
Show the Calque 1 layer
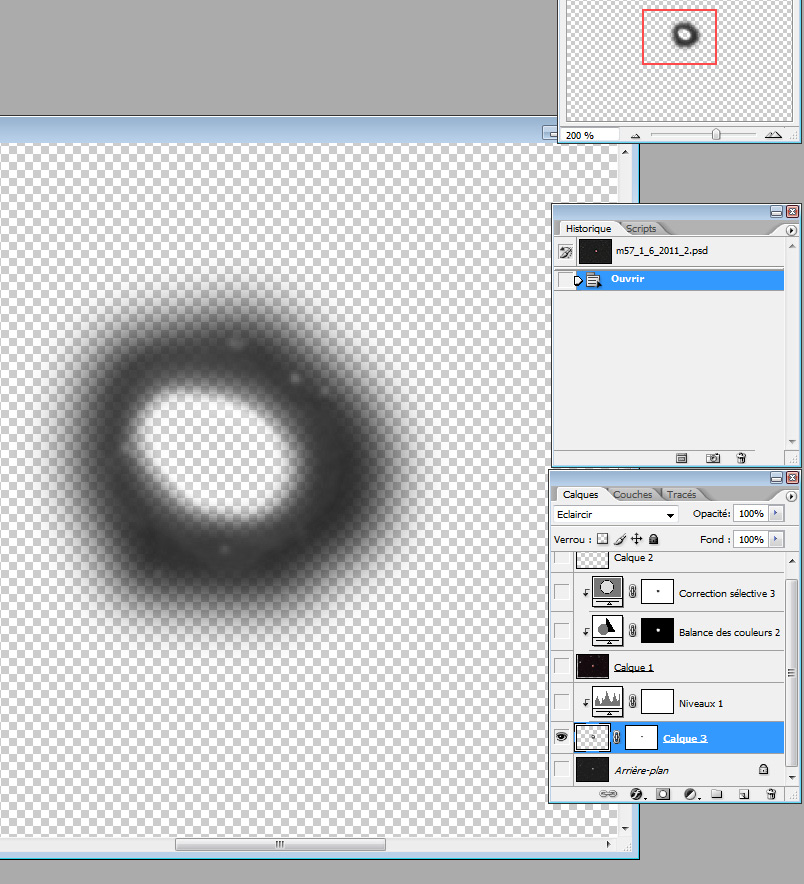click(x=562, y=666)
